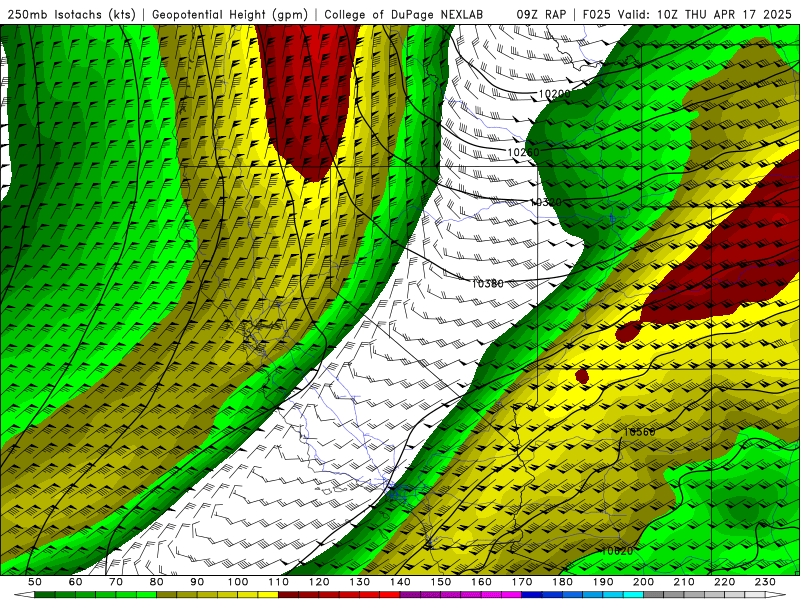This screenshot has height=600, width=800.
Task: Click the 10260 height contour label
Action: click(x=523, y=152)
